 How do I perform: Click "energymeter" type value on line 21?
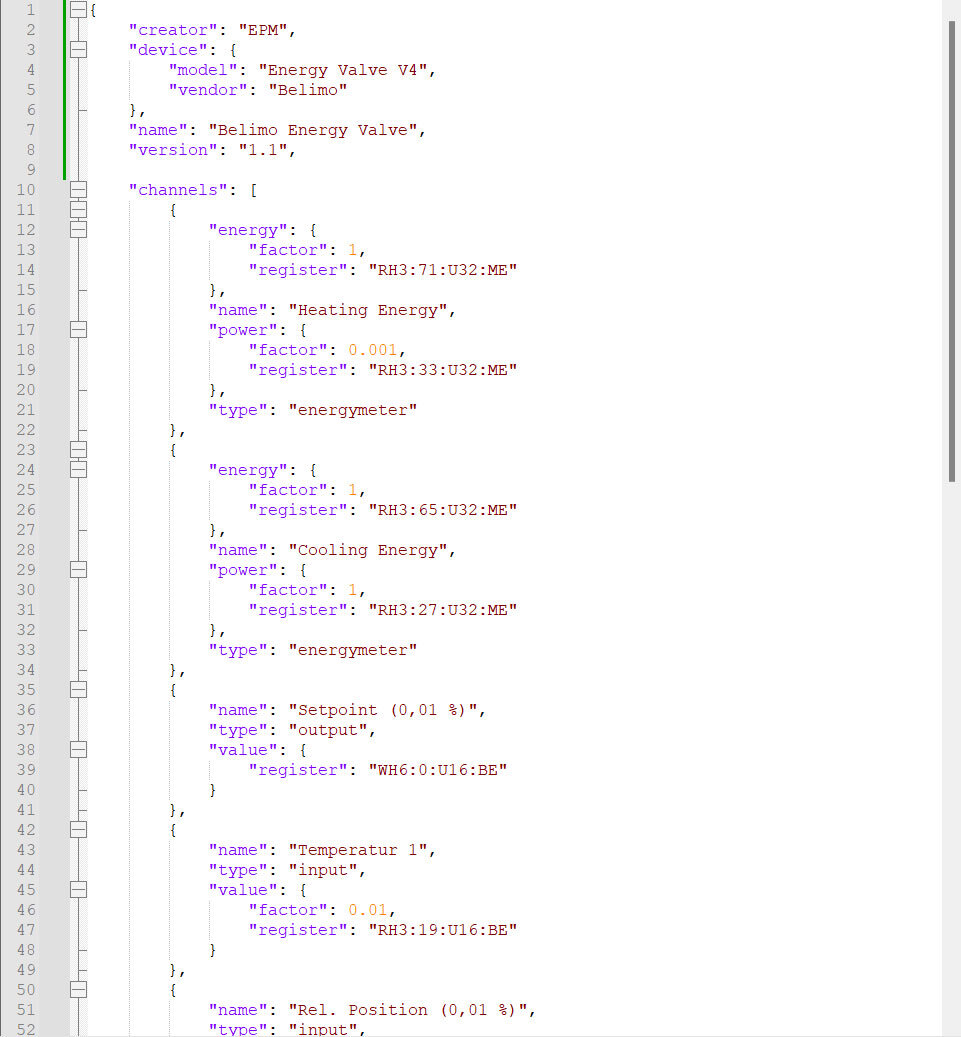pos(353,410)
